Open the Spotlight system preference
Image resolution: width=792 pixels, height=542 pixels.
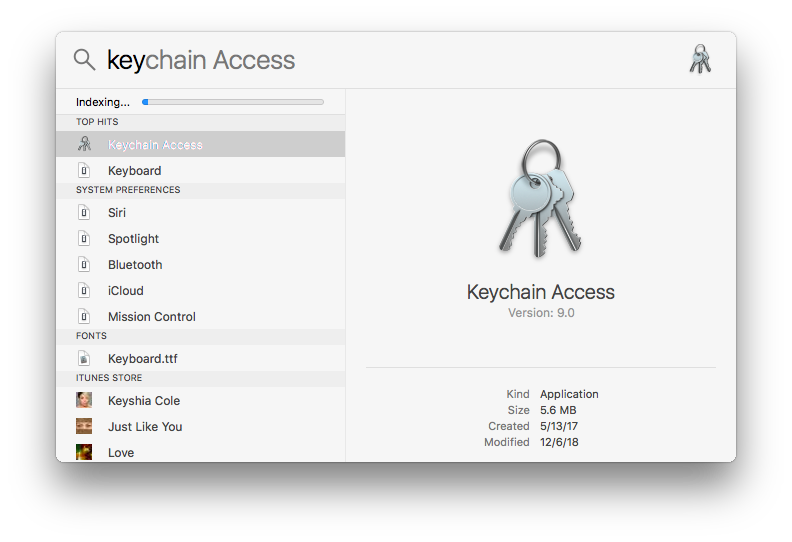(201, 238)
